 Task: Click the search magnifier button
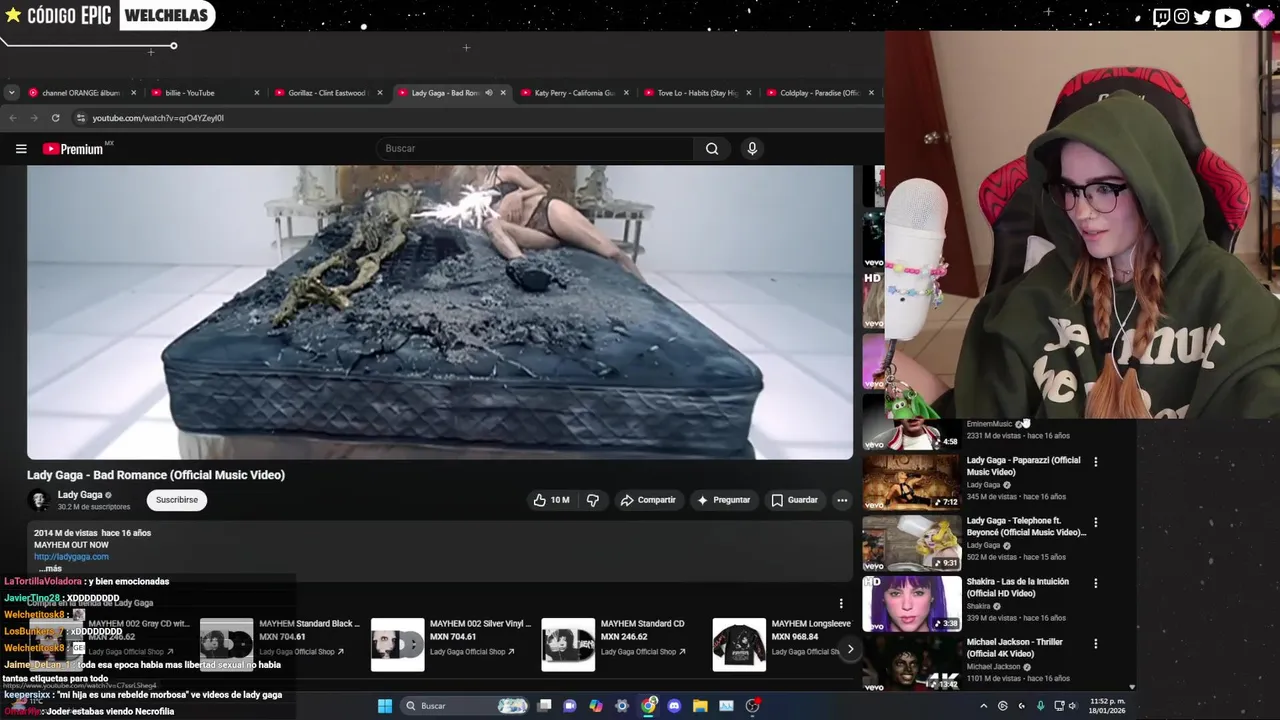pos(712,149)
